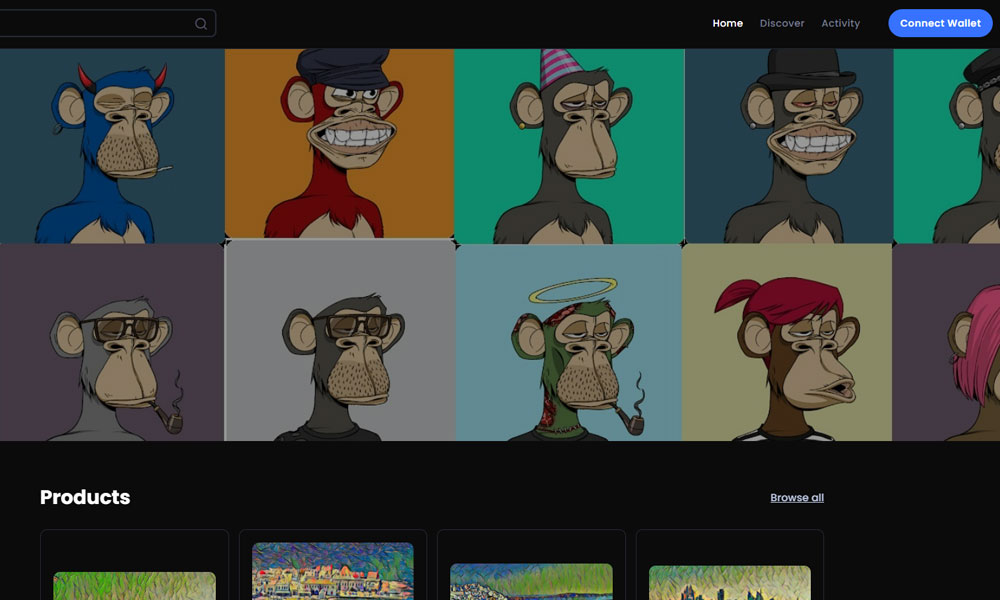The image size is (1000, 600).
Task: Open the halo ape with green fur
Action: tap(568, 342)
